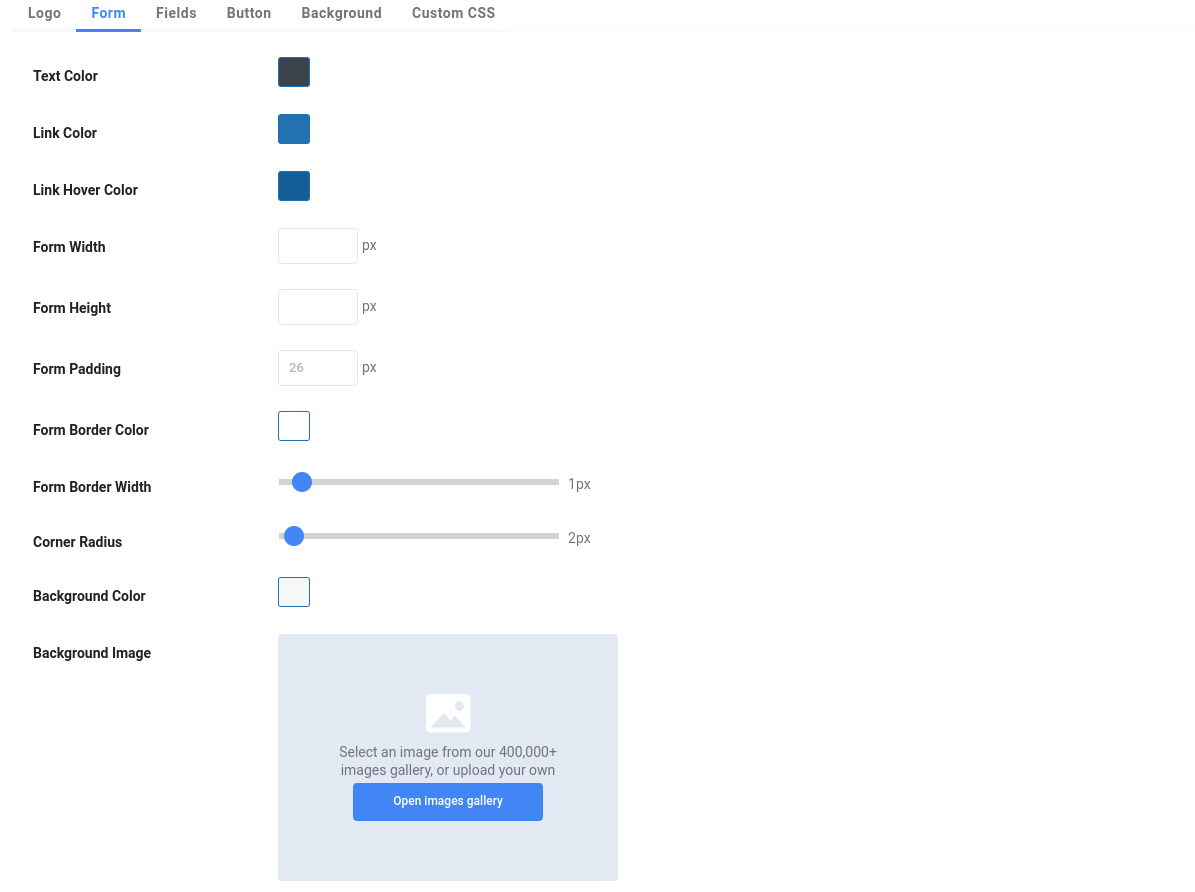Open the Background settings tab
Screen dimensions: 1195x892
(341, 14)
